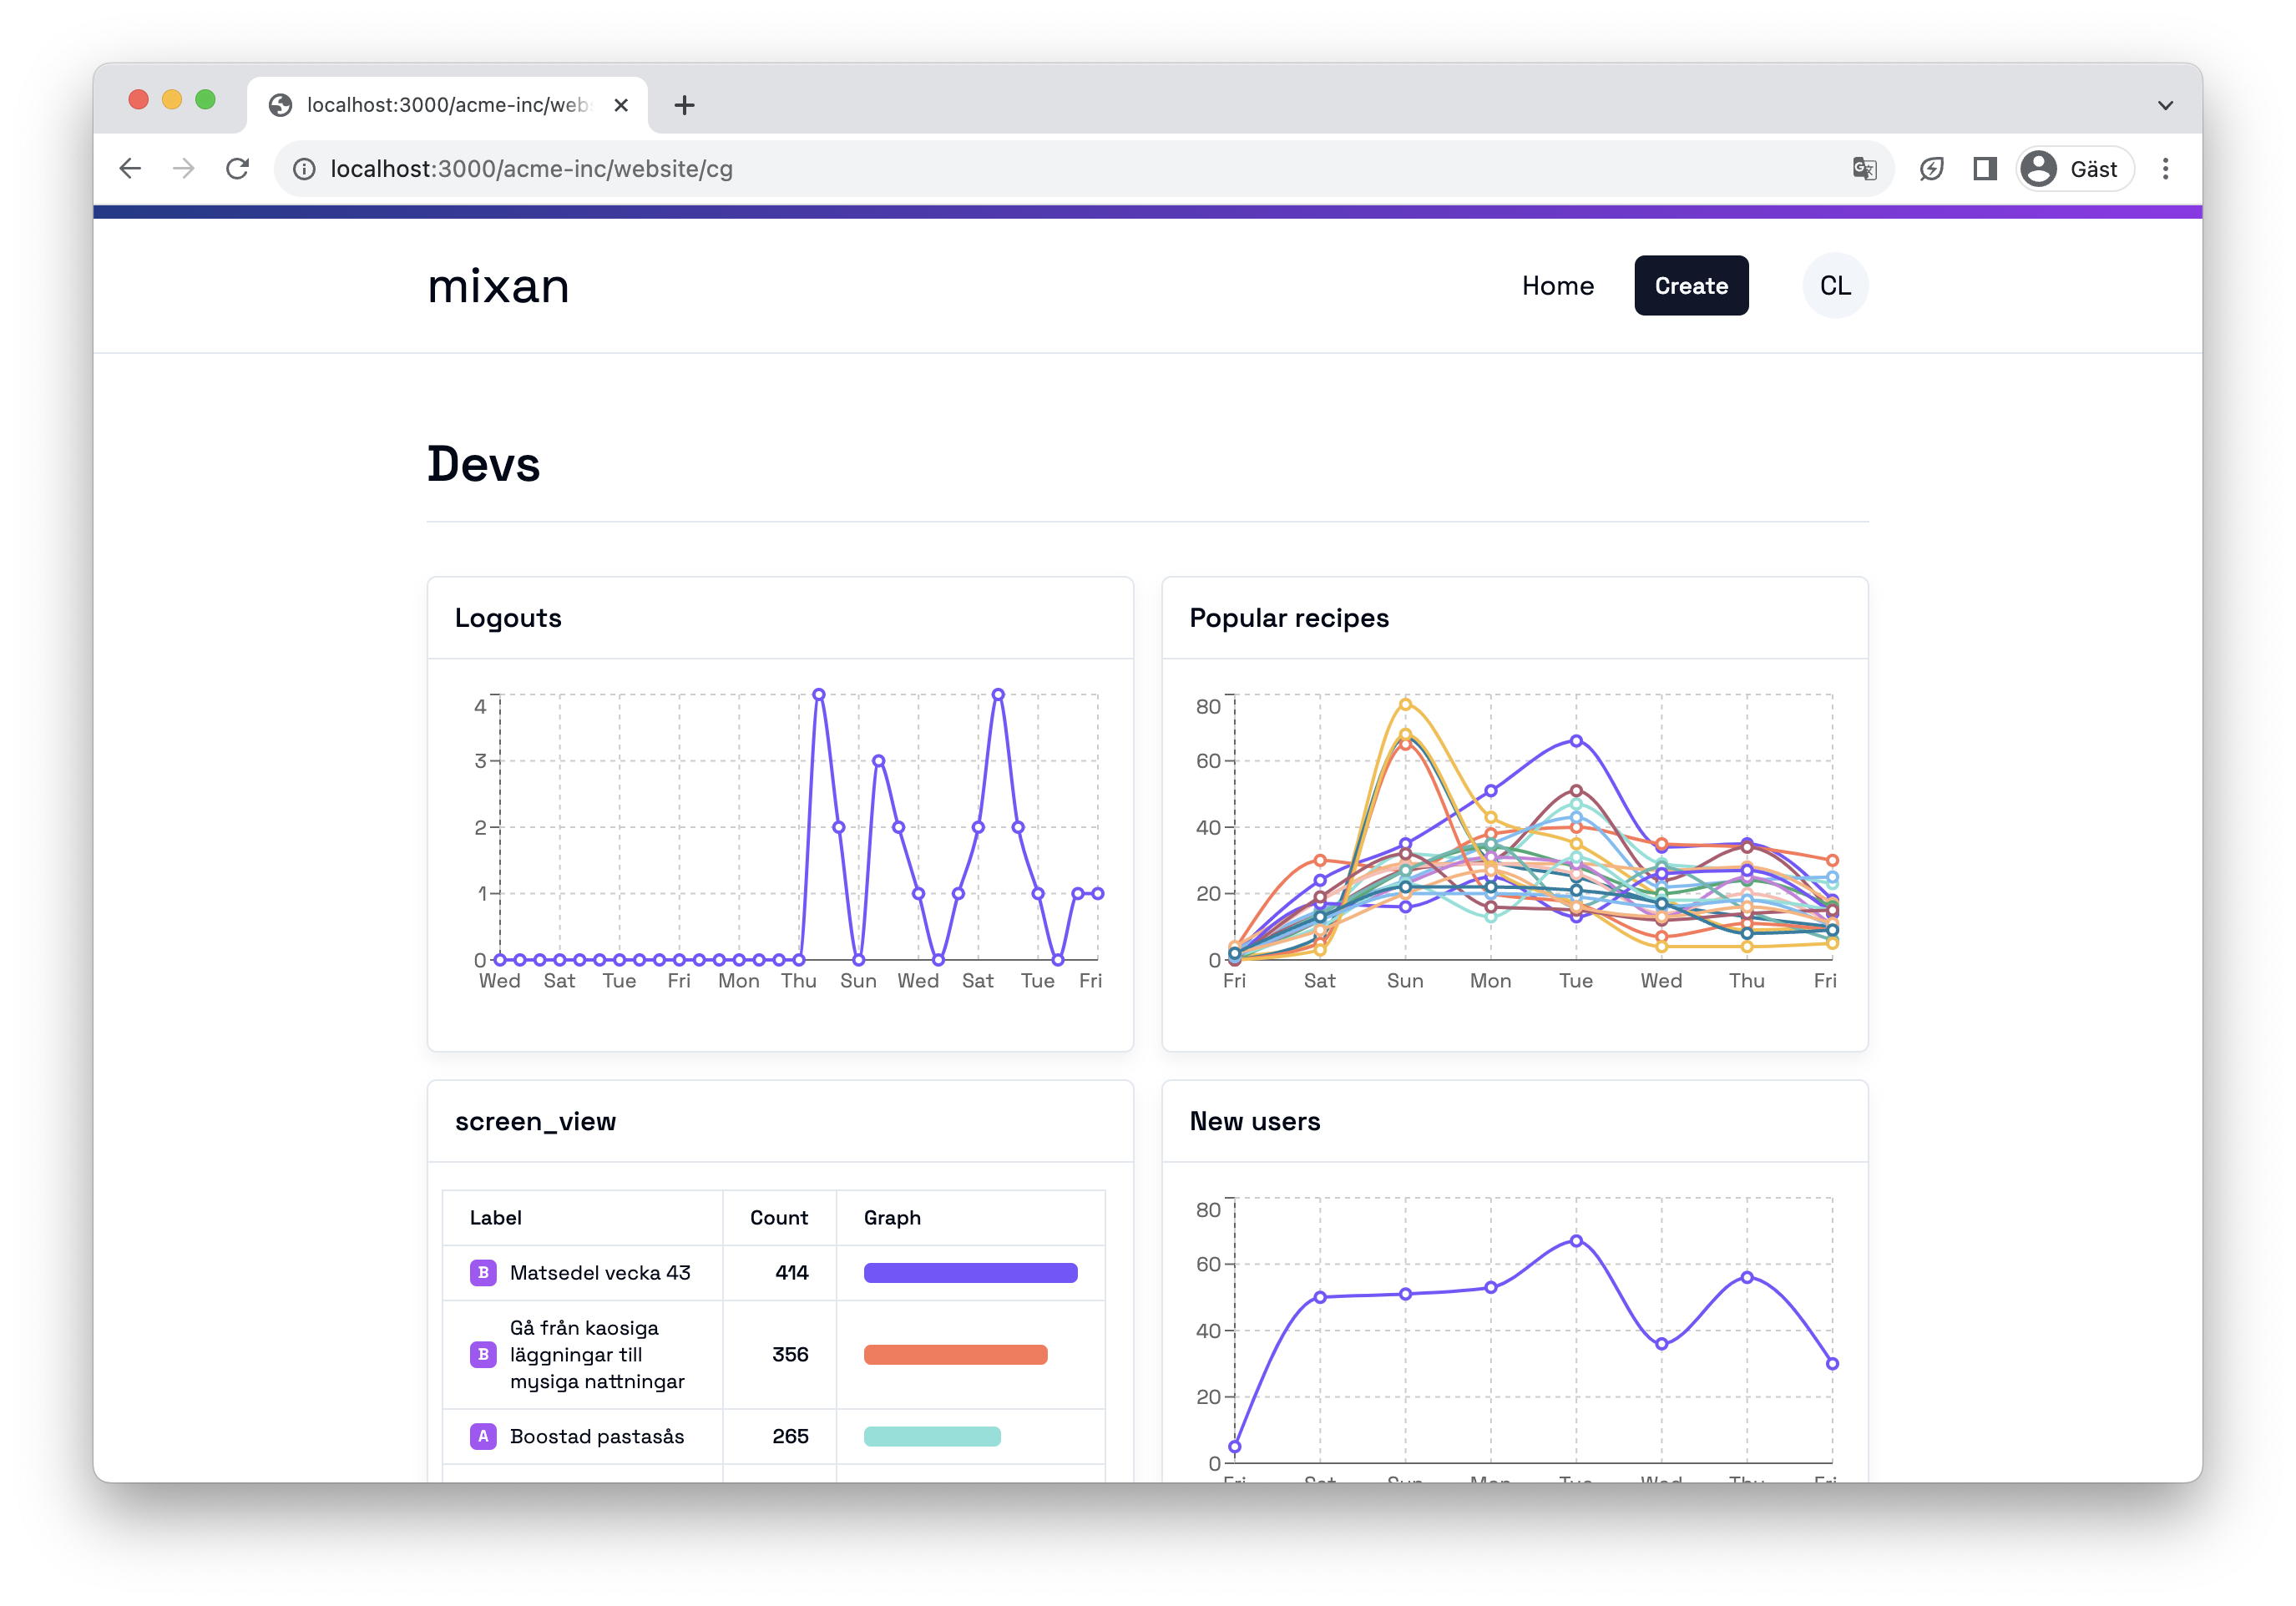Expand the tab search chevron
Image resolution: width=2296 pixels, height=1606 pixels.
(2165, 105)
